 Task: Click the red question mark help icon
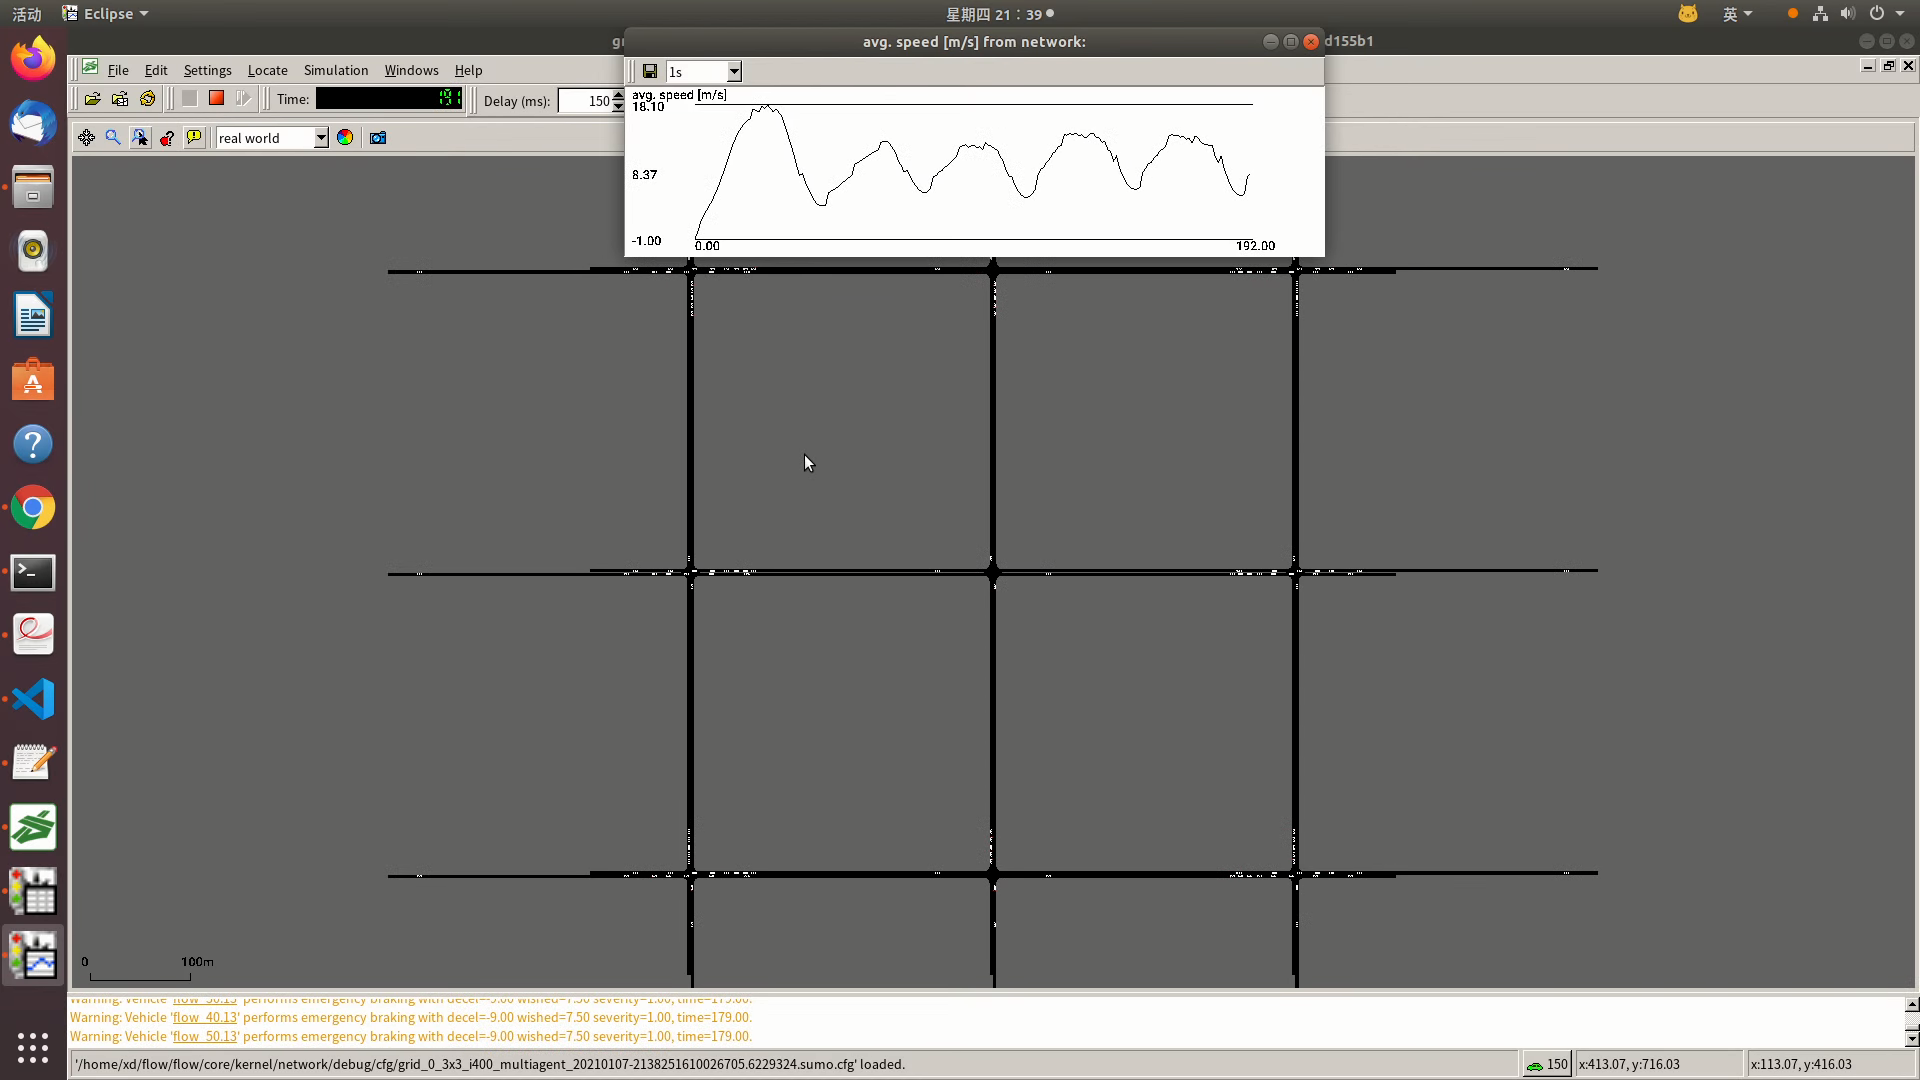167,138
